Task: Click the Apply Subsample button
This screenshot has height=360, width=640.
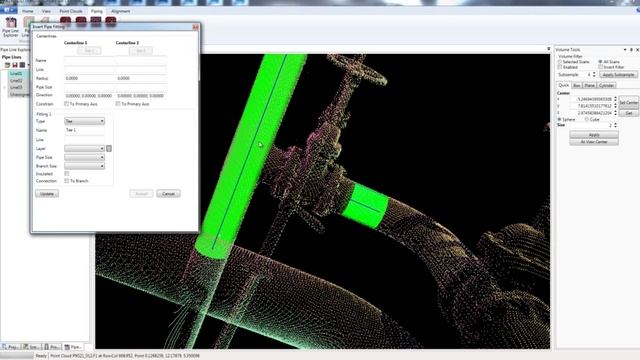Action: tap(618, 75)
